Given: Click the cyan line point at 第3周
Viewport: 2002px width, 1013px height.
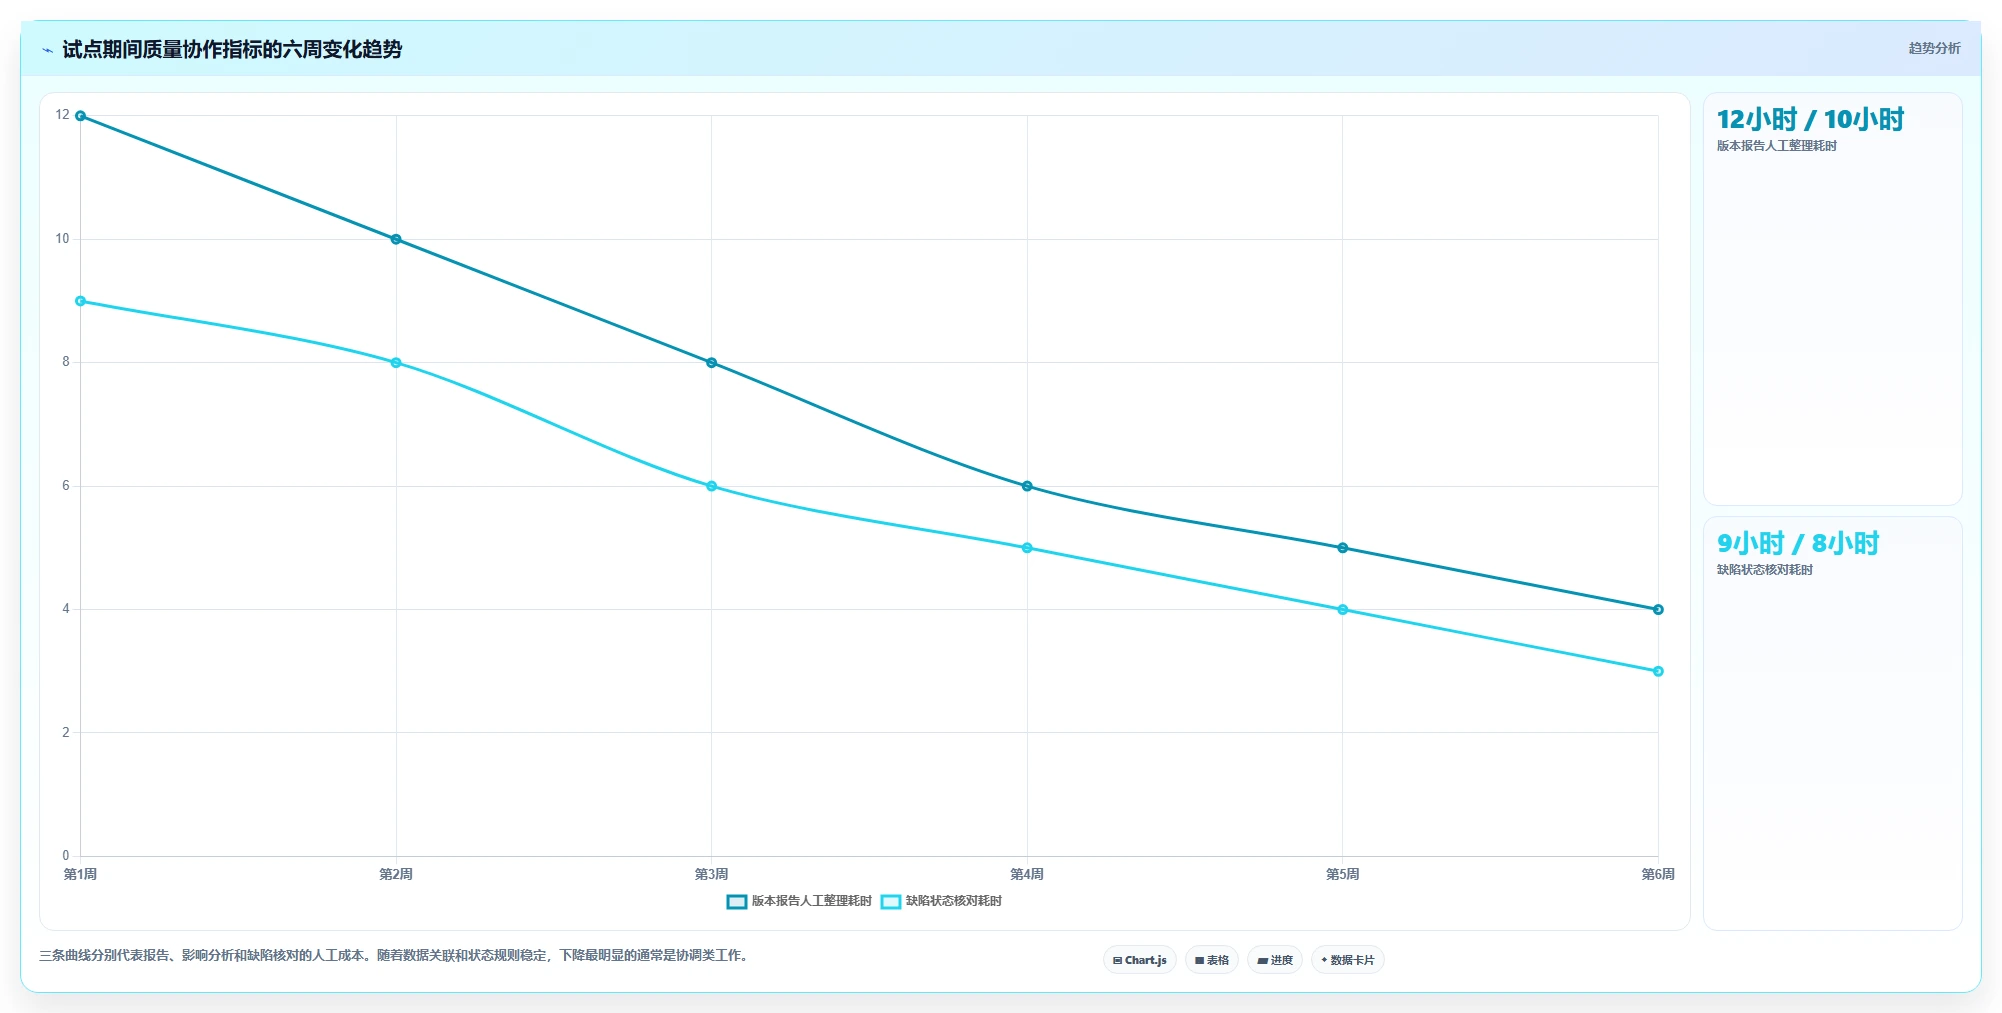Looking at the screenshot, I should point(712,486).
